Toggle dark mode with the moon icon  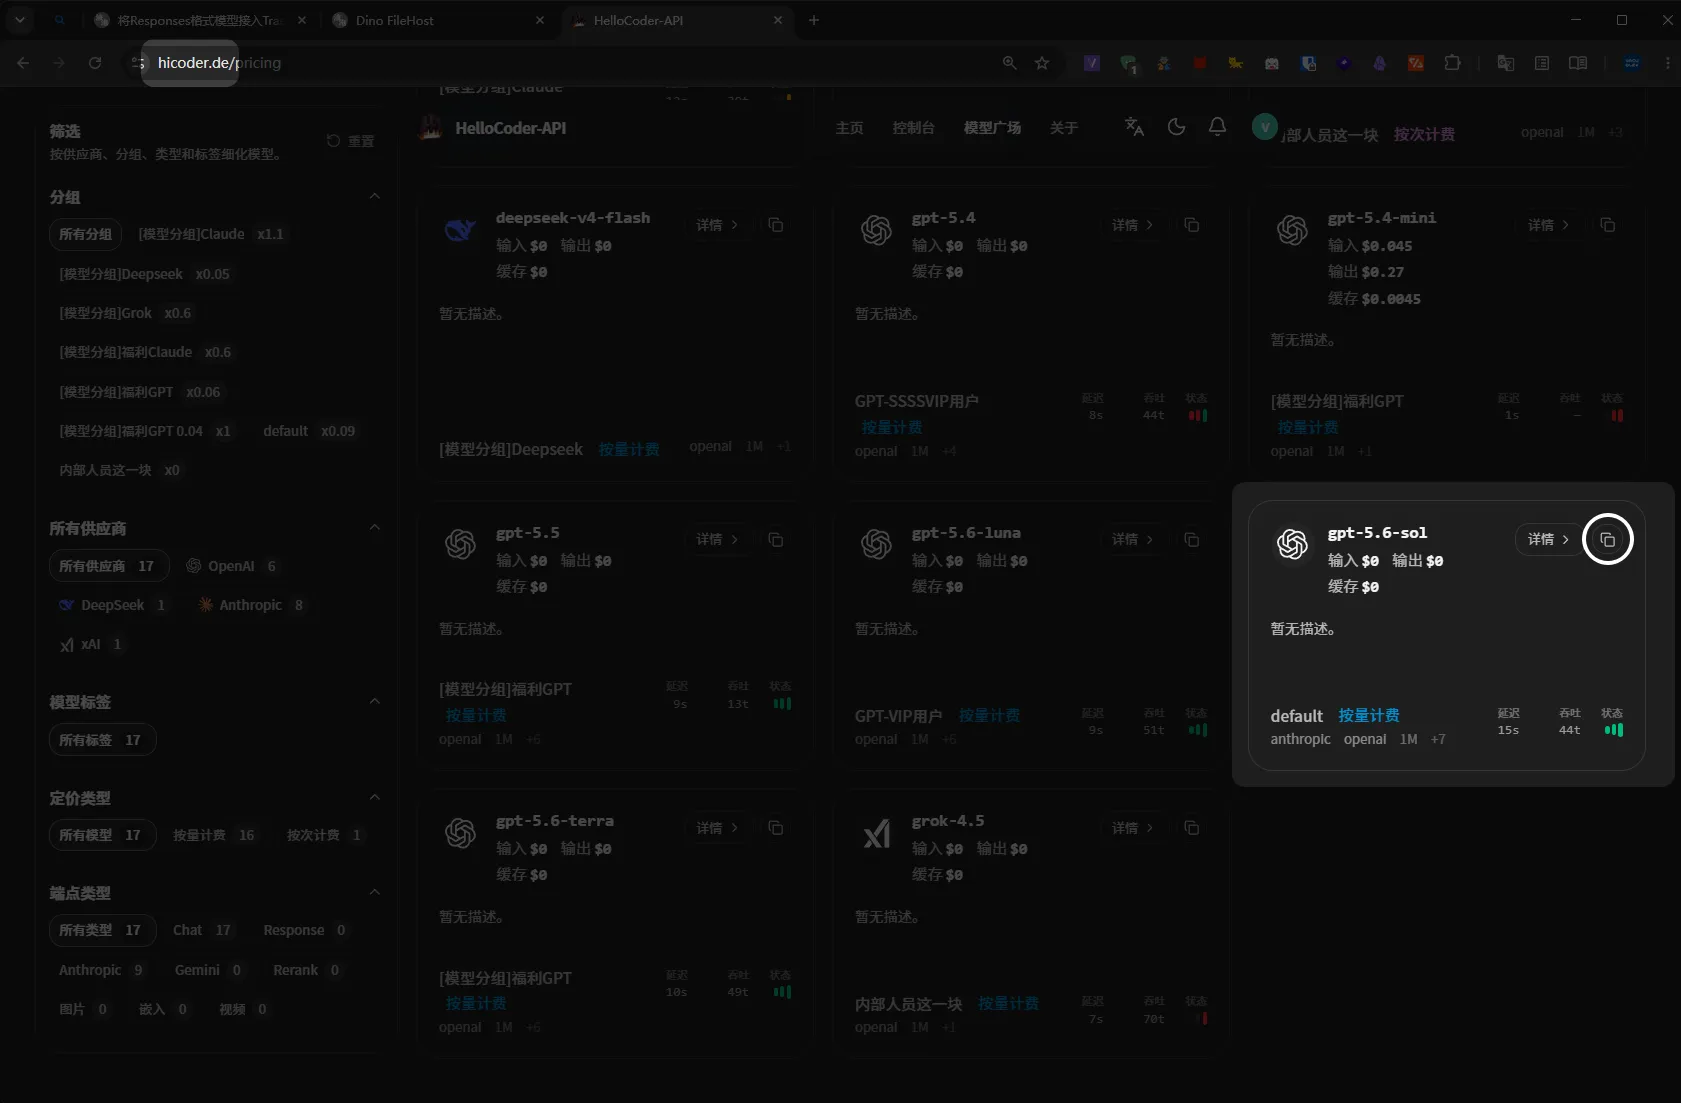[x=1176, y=127]
